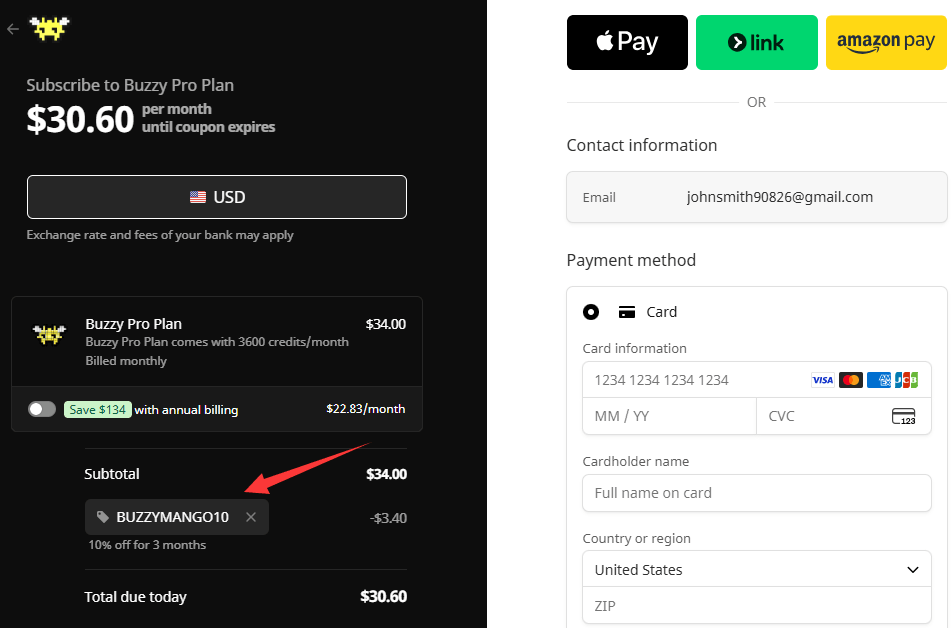Click the MM / YY expiry field

pyautogui.click(x=670, y=416)
